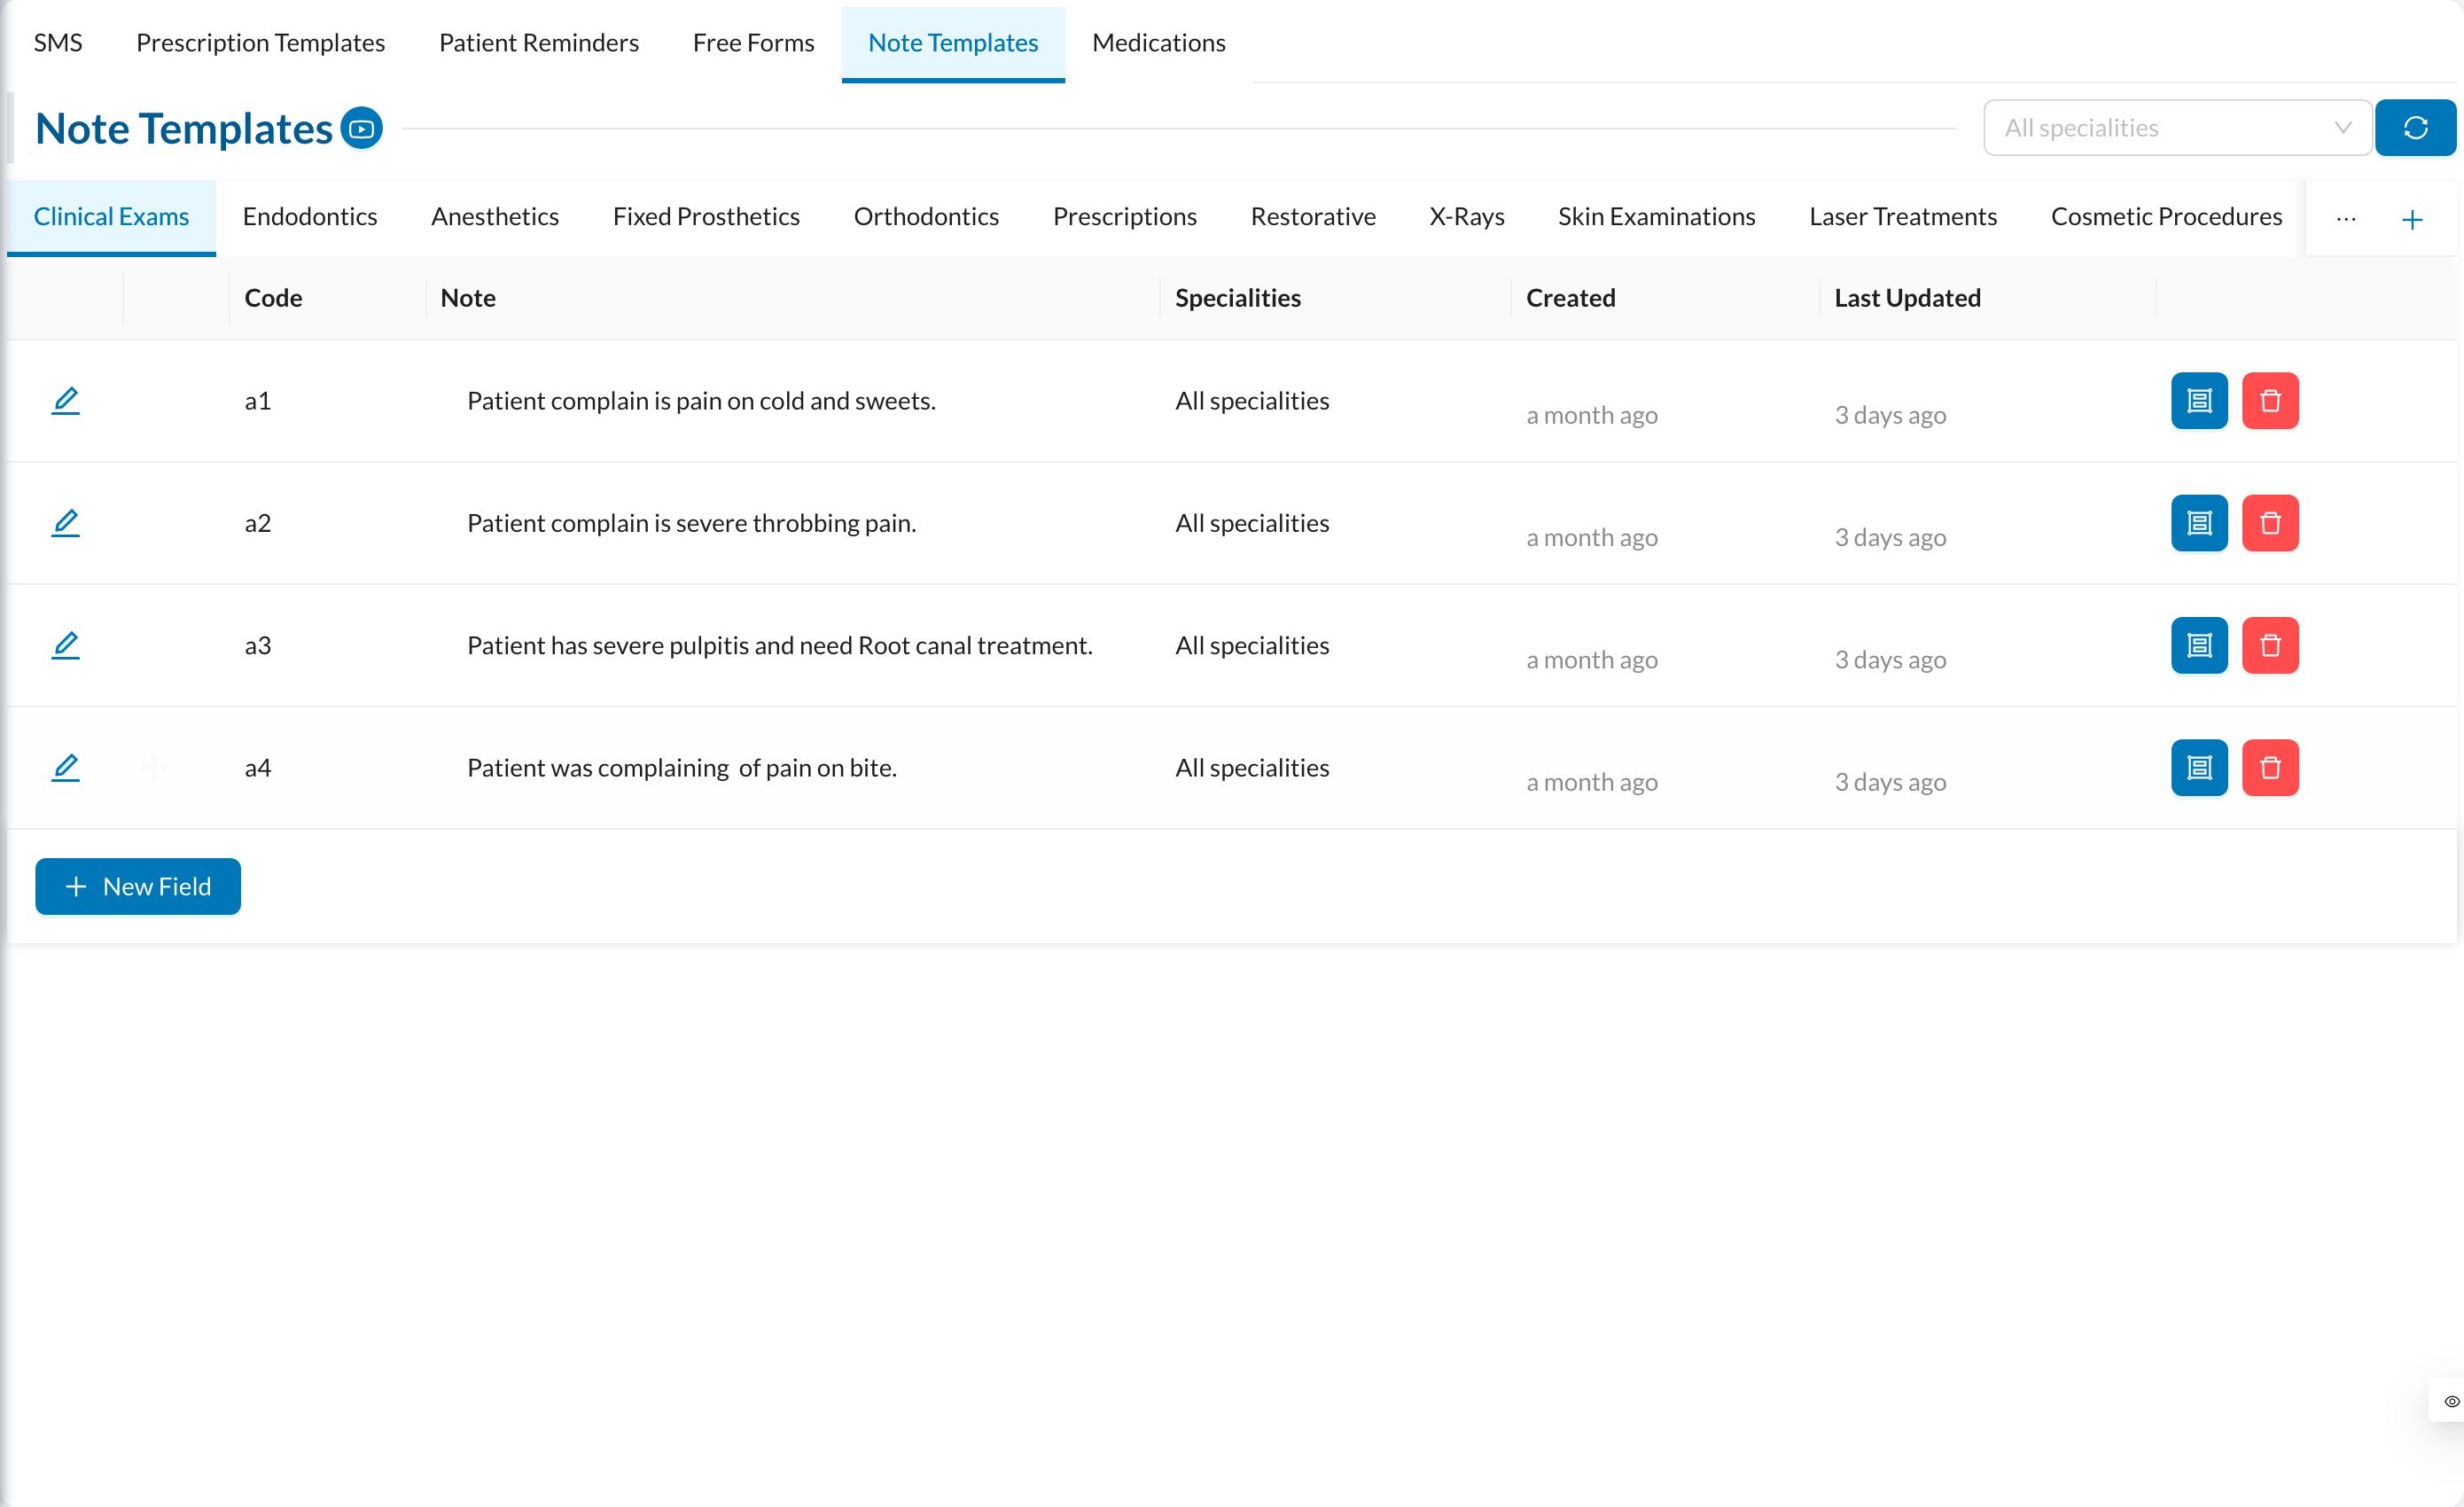
Task: Select the Clinical Exams tab
Action: pos(111,216)
